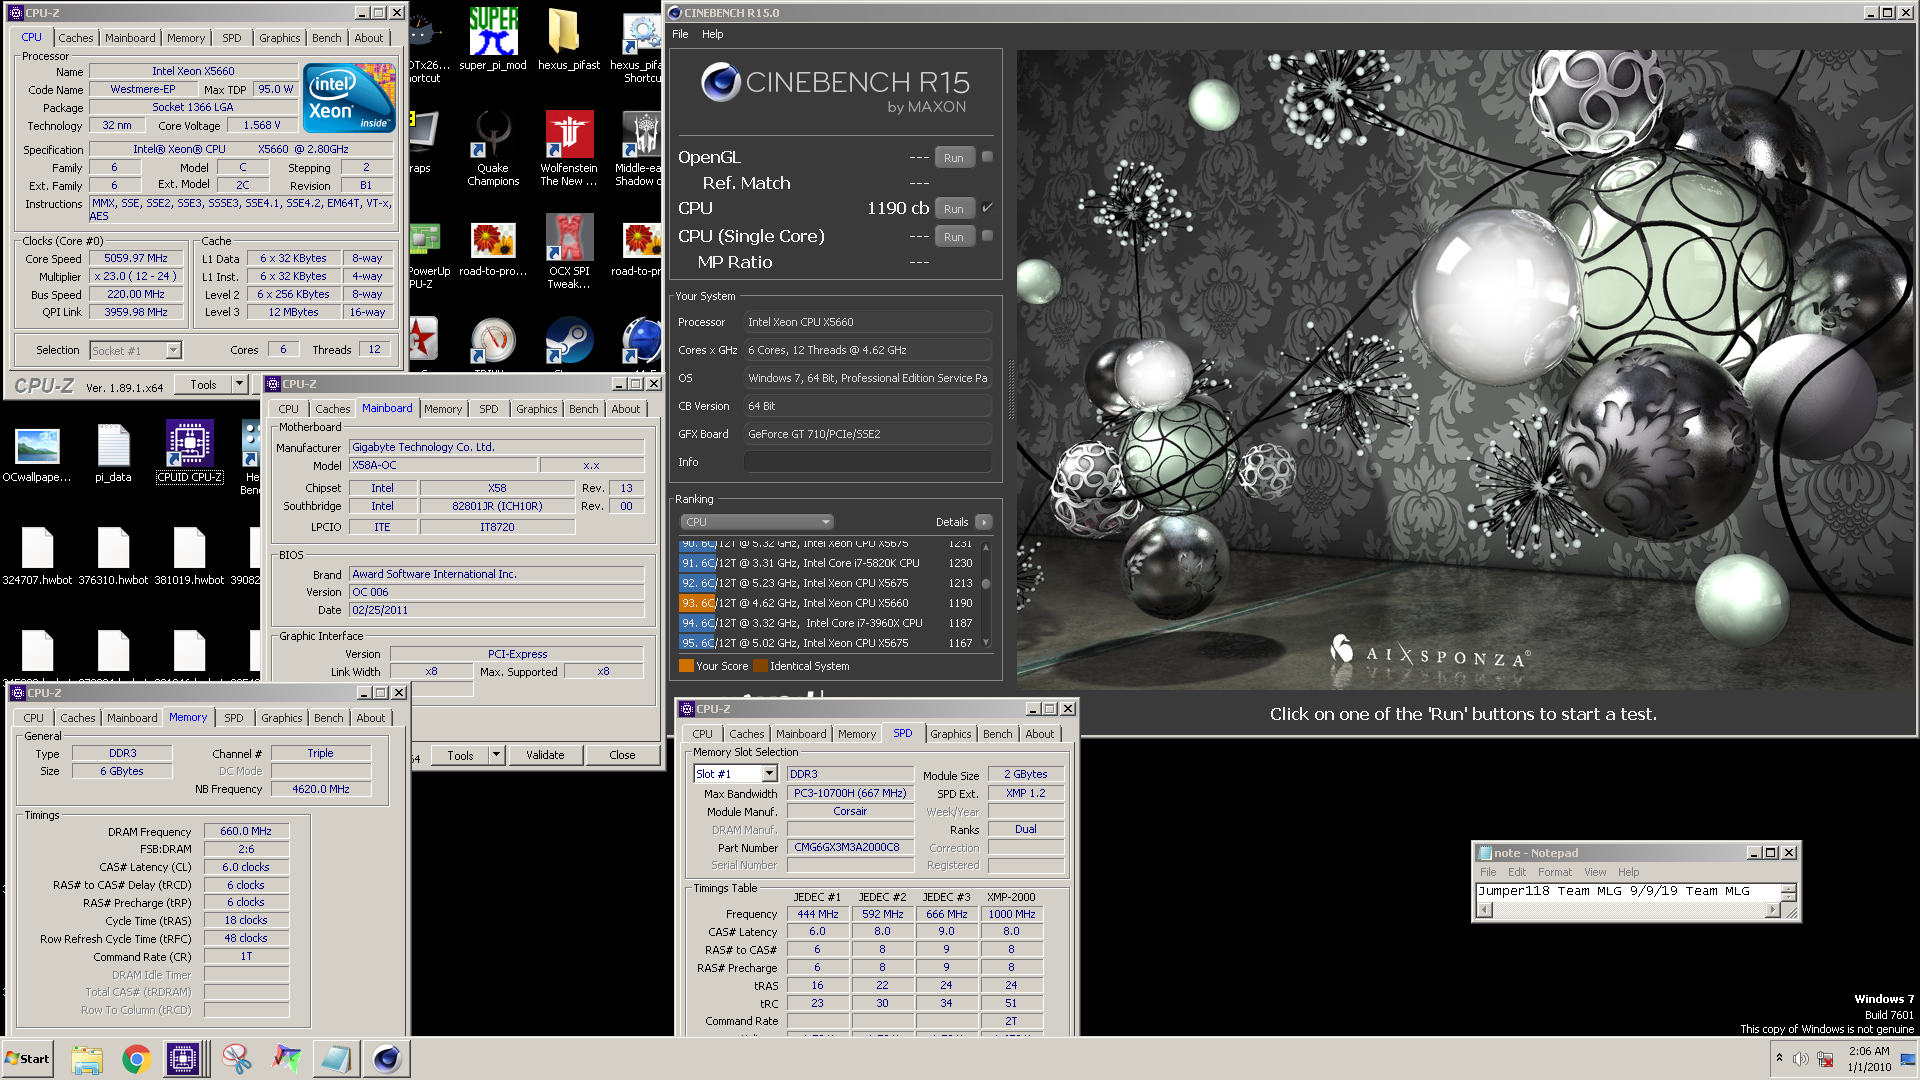The width and height of the screenshot is (1920, 1080).
Task: Click the ranking scrollbar down arrow
Action: [986, 643]
